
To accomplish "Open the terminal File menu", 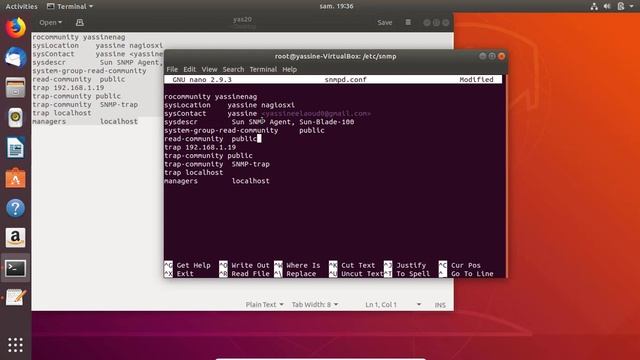I will [x=172, y=69].
